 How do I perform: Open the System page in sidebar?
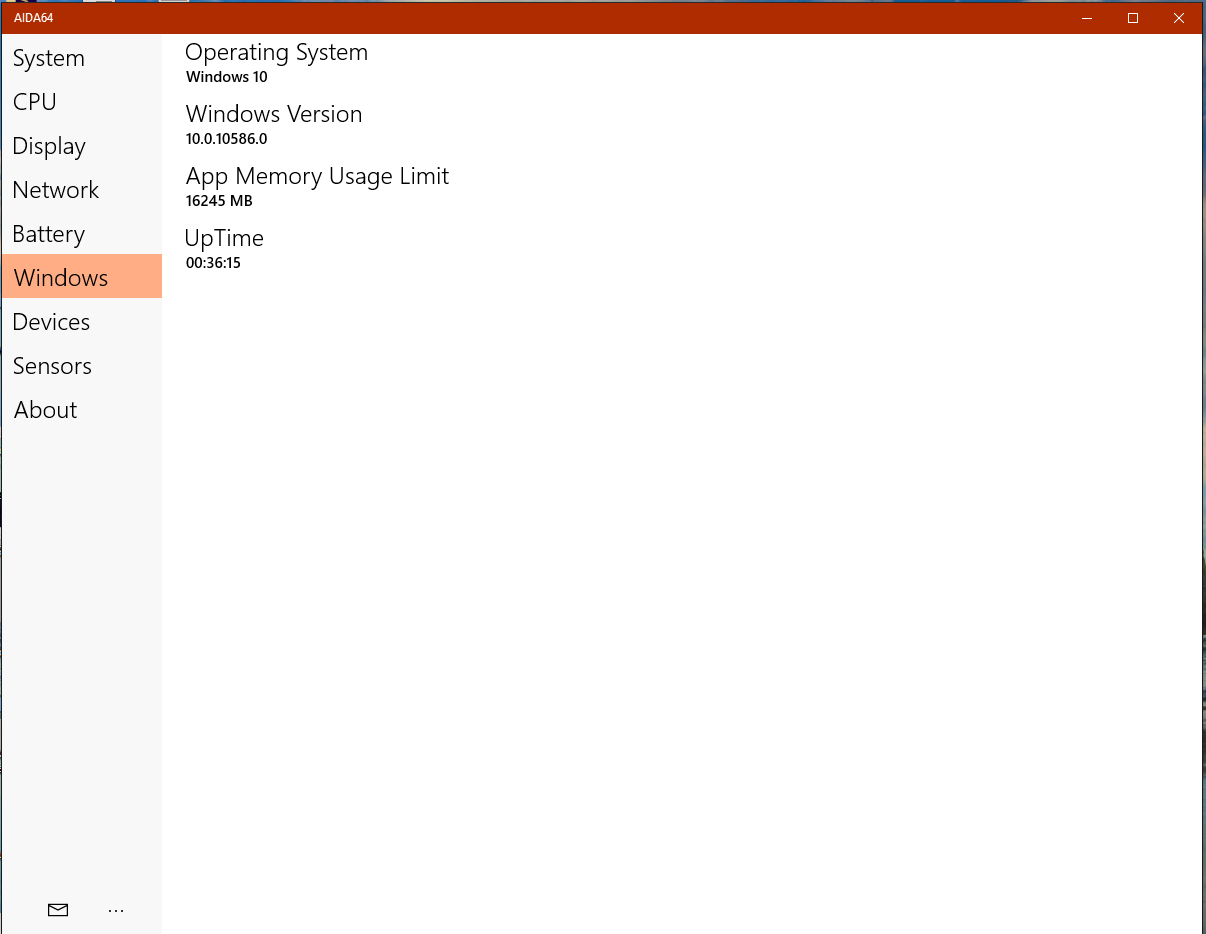pyautogui.click(x=81, y=58)
